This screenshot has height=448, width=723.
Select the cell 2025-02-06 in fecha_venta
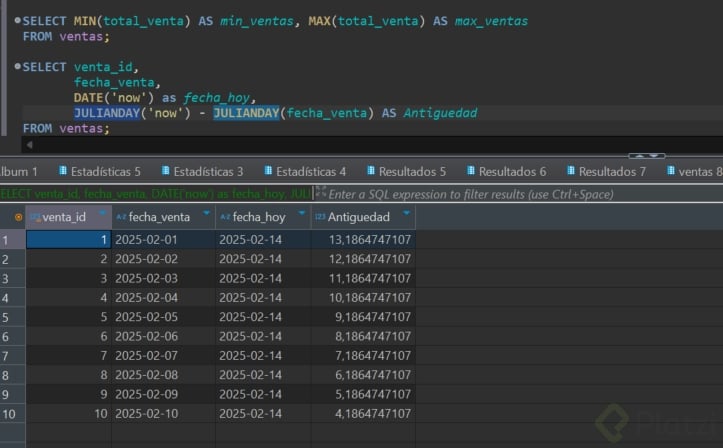coord(163,336)
